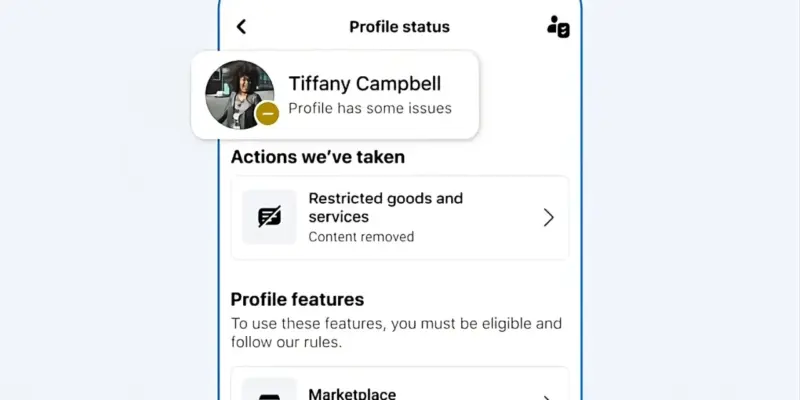Click the eligibility rules description text
800x400 pixels.
(396, 333)
